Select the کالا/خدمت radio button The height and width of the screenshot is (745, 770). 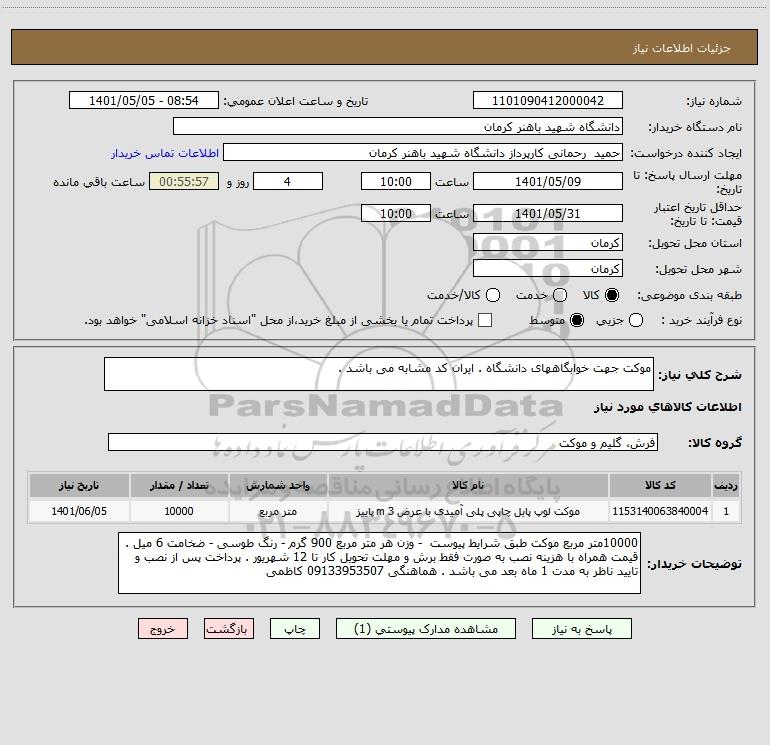pyautogui.click(x=493, y=295)
